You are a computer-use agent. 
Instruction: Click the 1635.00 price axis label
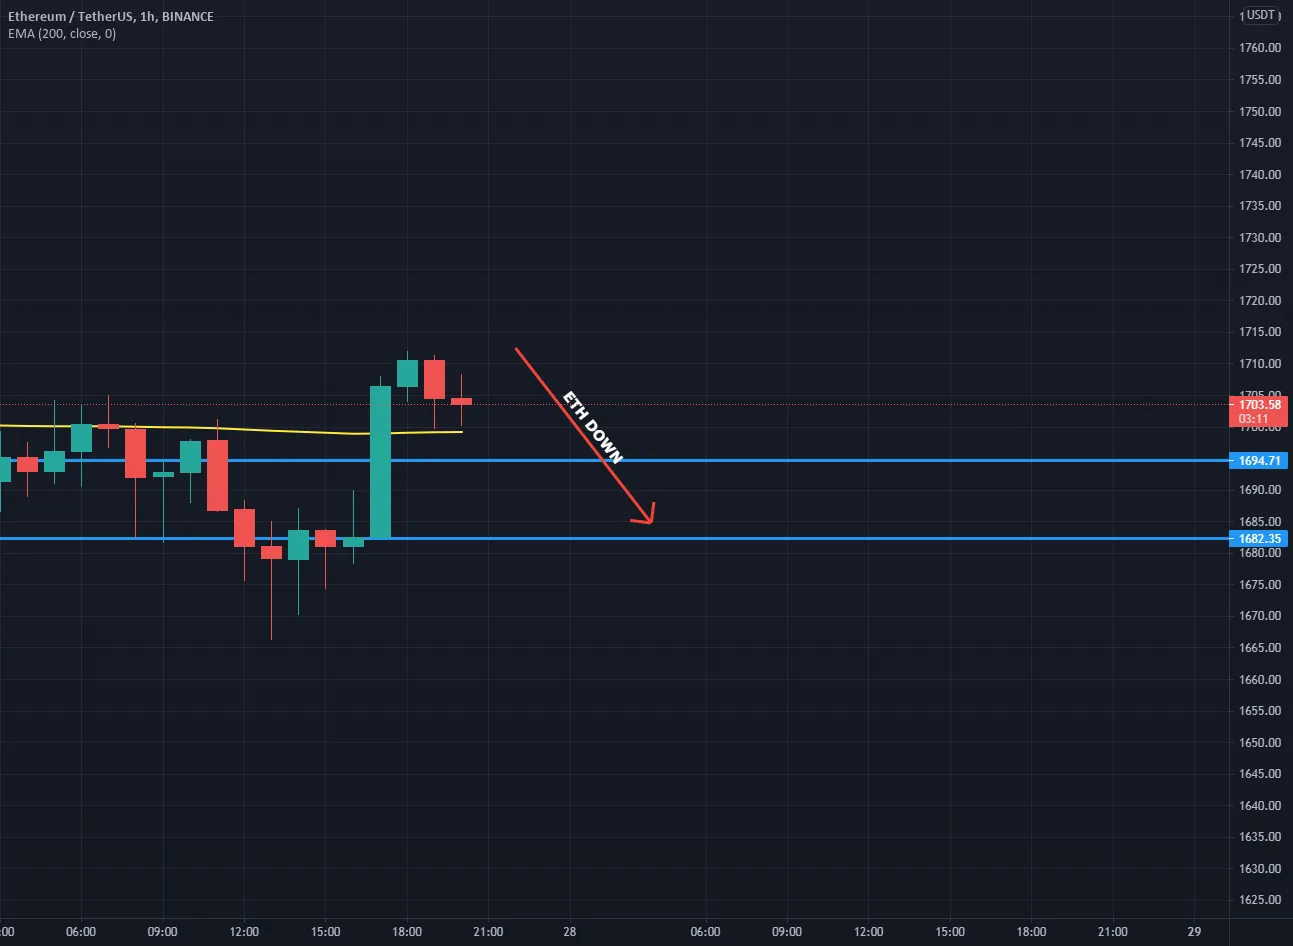[x=1259, y=837]
